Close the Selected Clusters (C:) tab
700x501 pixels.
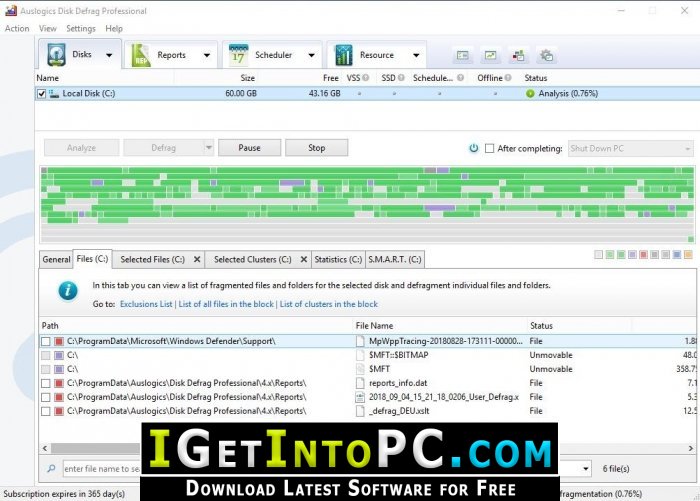tap(304, 260)
